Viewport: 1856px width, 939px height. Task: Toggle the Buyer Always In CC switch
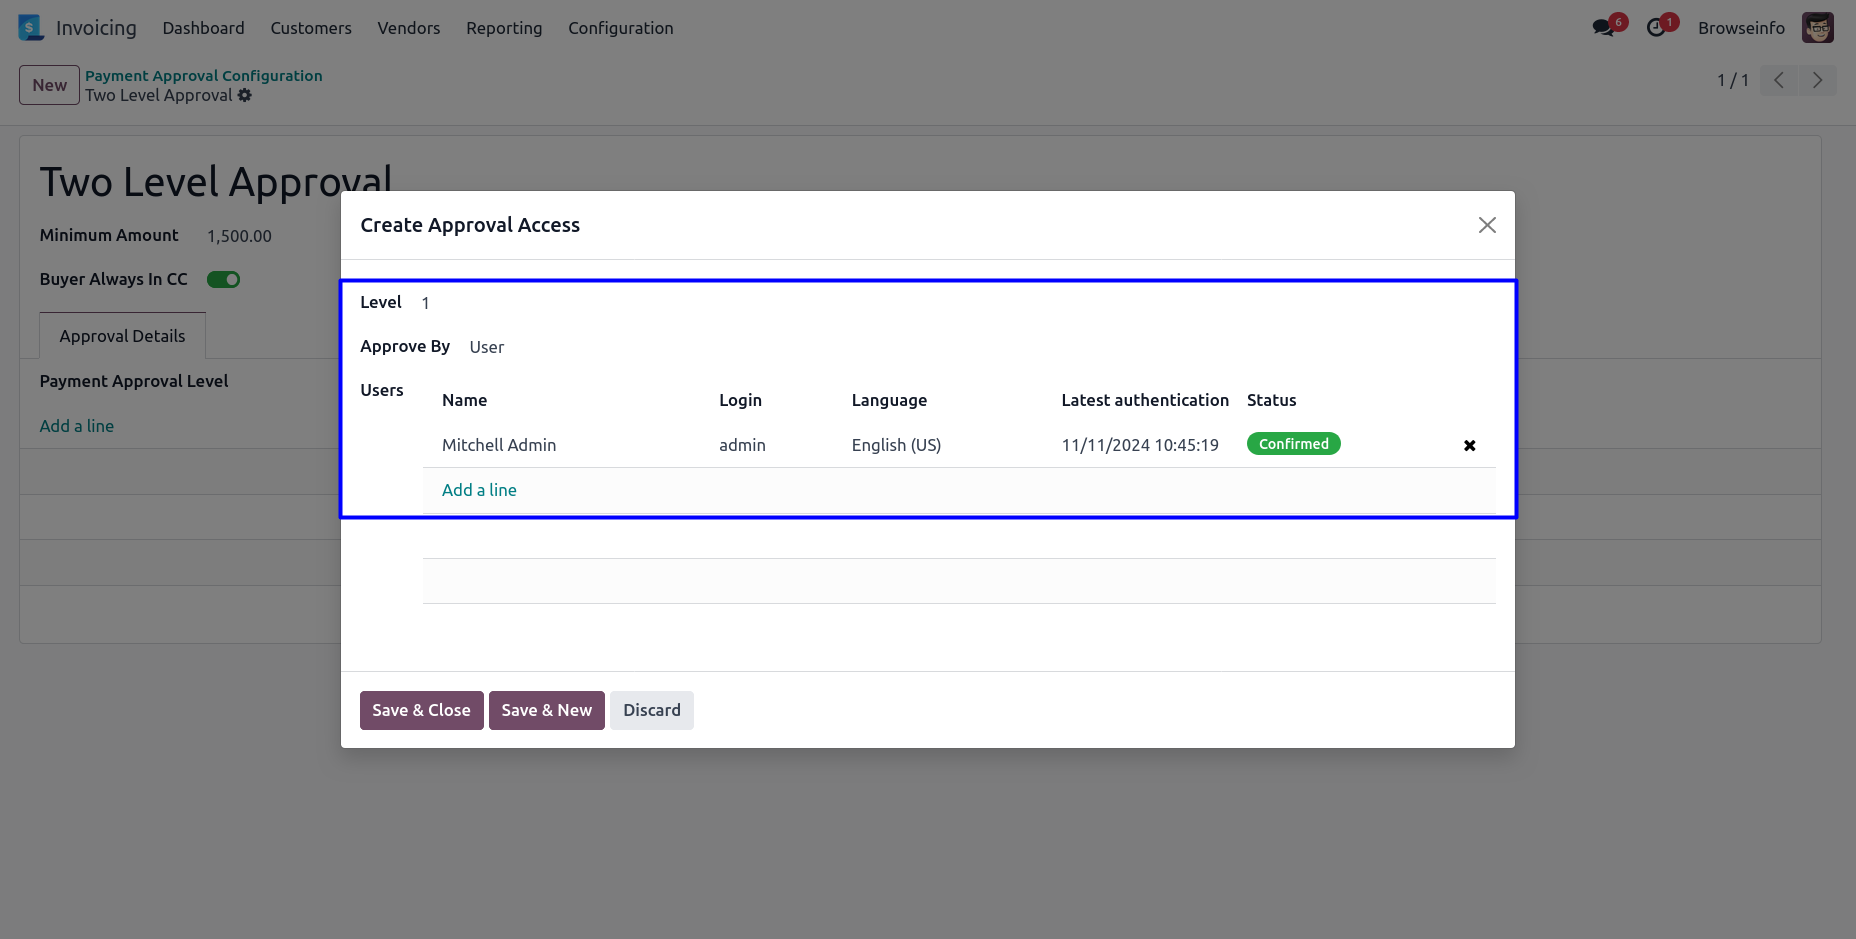point(223,280)
